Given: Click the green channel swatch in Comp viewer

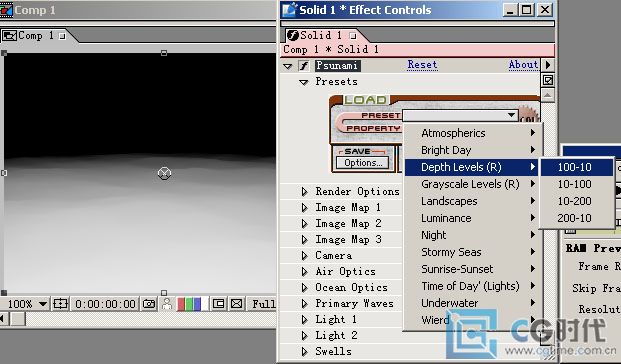Looking at the screenshot, I should coord(189,304).
